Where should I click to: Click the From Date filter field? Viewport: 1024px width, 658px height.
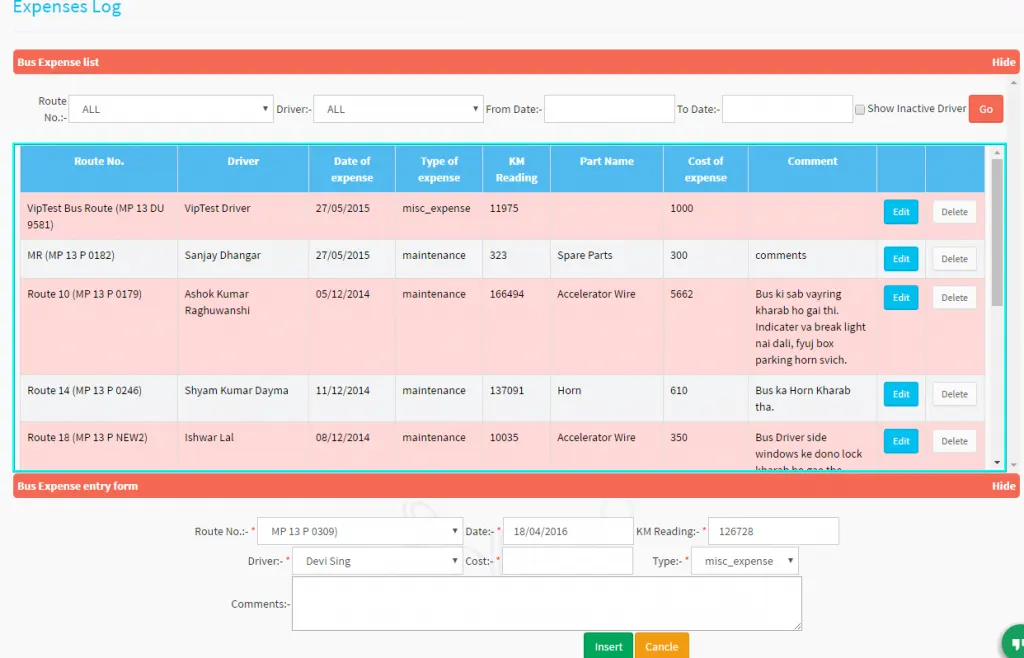[609, 109]
